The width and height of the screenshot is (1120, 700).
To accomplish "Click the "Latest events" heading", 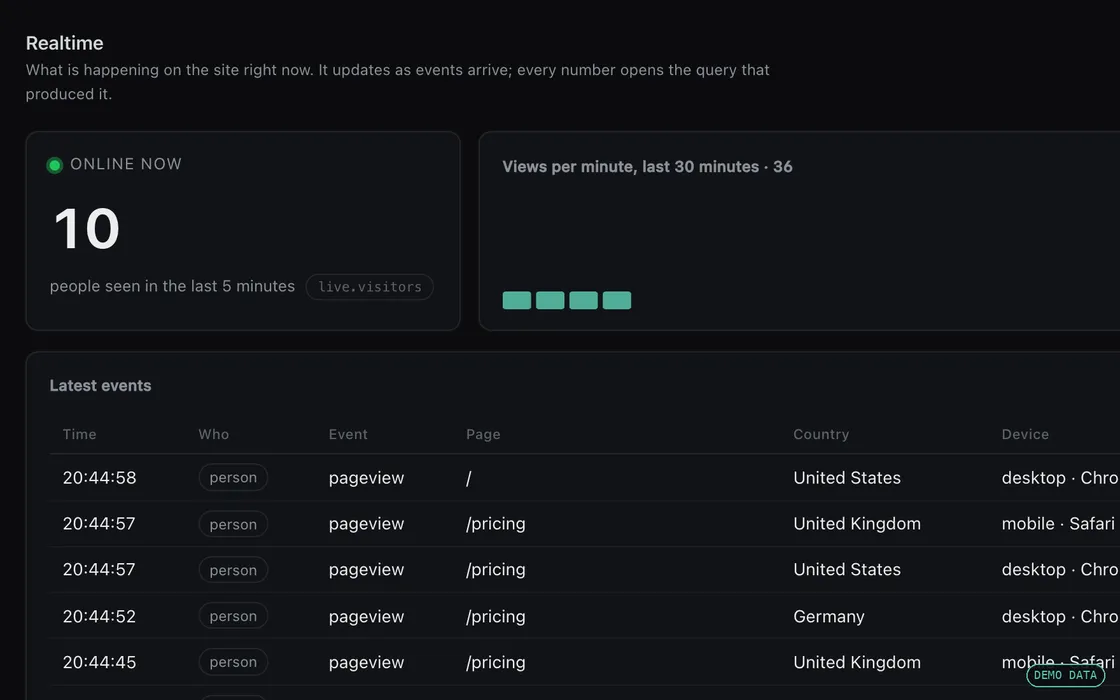I will (100, 386).
